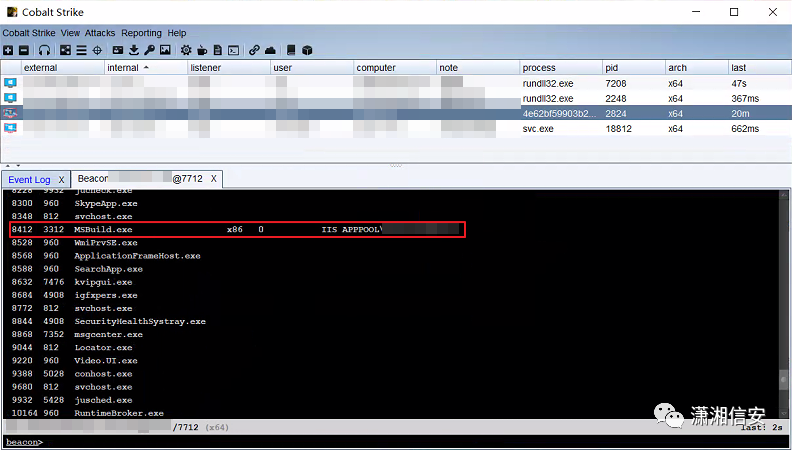The width and height of the screenshot is (792, 451).
Task: Select the pid 18812 cell
Action: tap(634, 129)
